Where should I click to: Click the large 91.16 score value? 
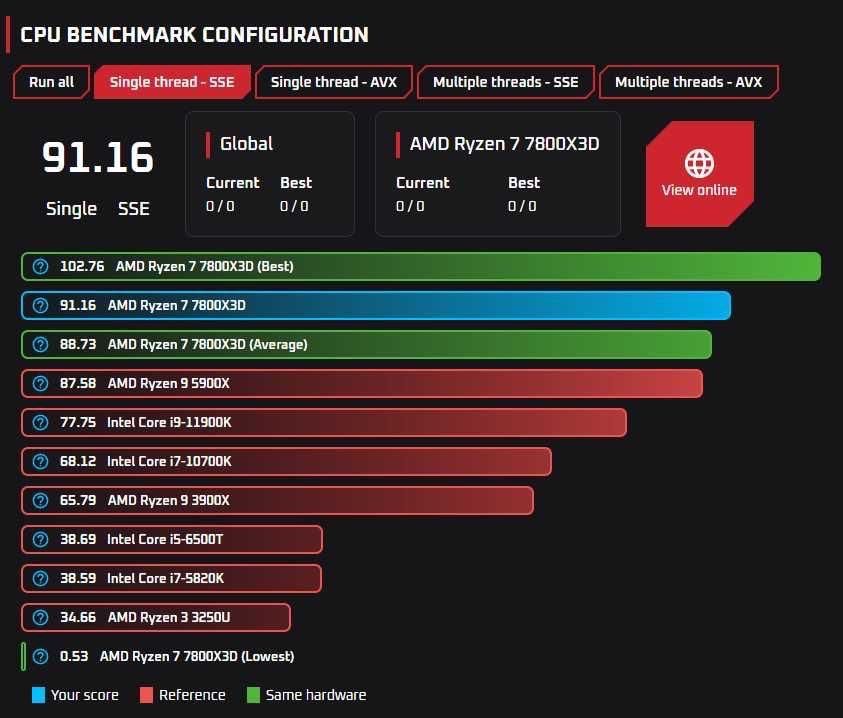[98, 157]
